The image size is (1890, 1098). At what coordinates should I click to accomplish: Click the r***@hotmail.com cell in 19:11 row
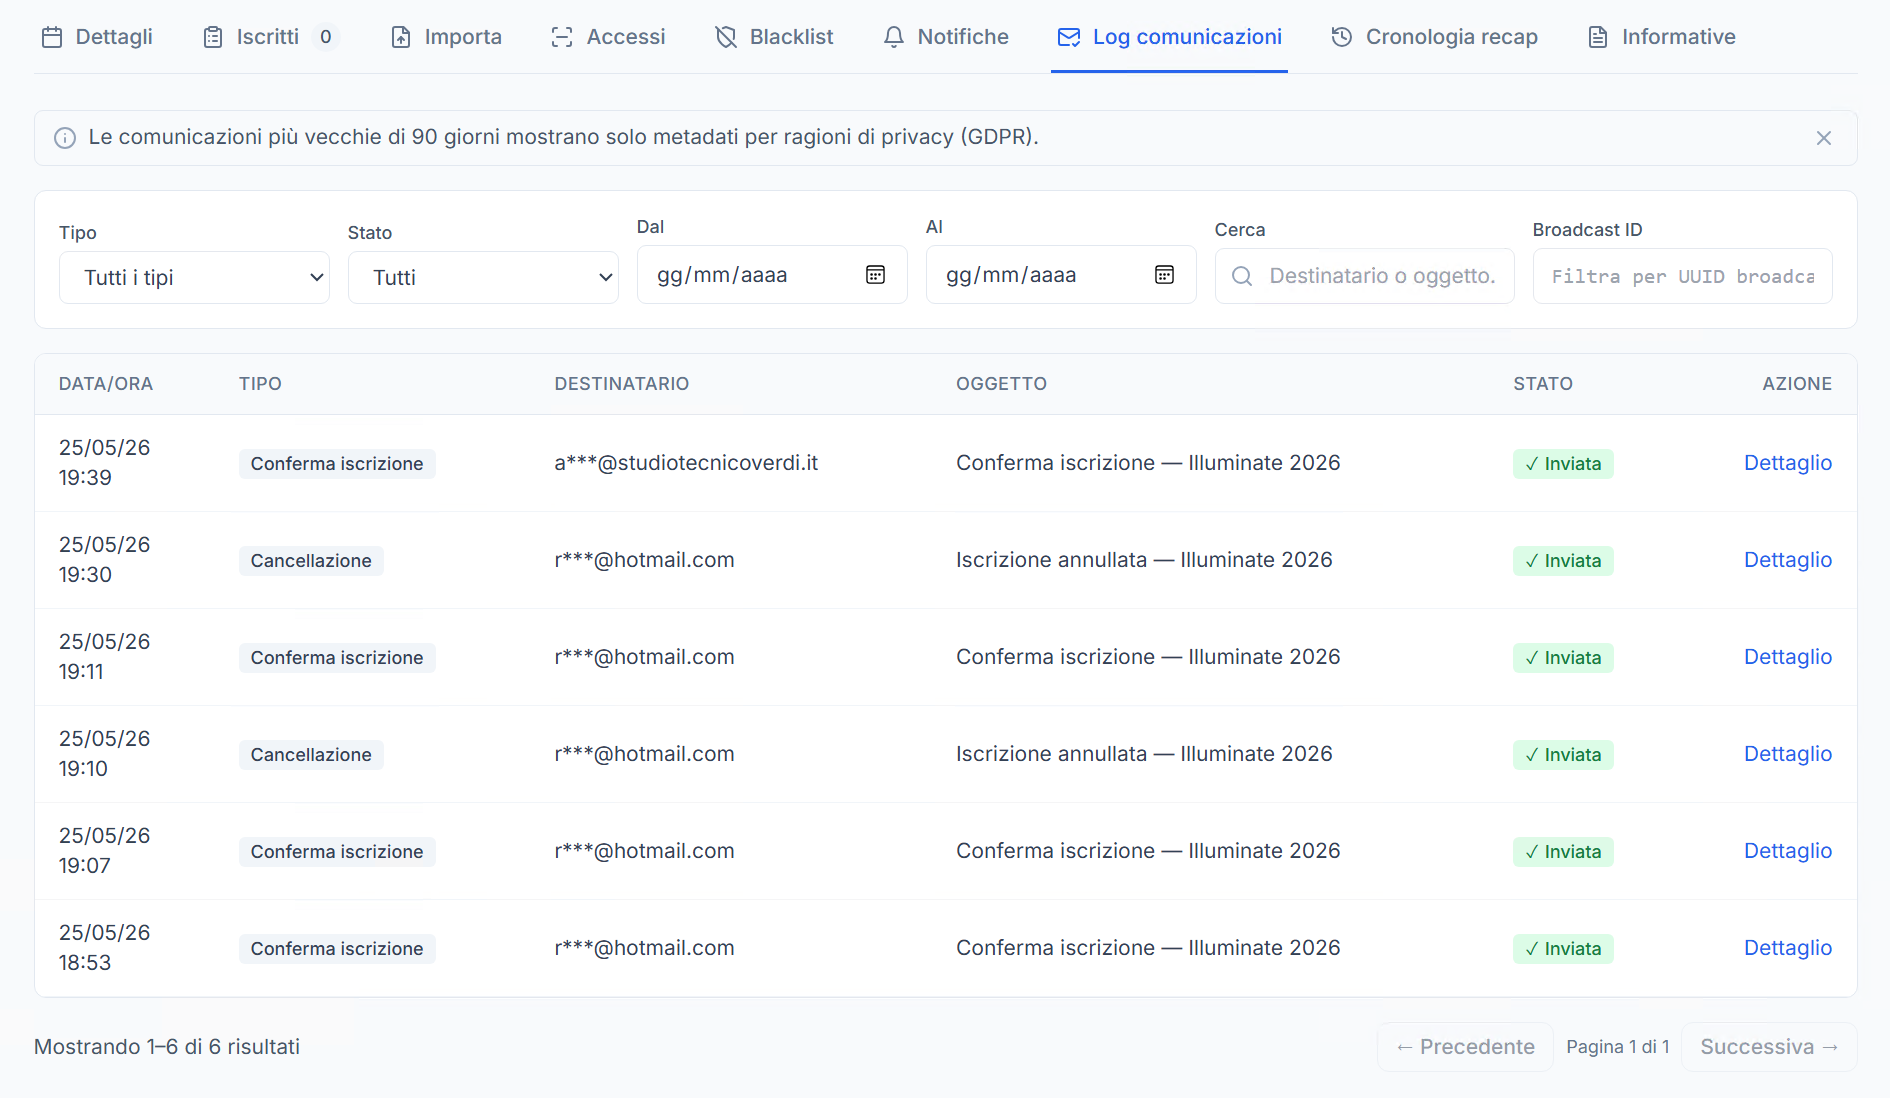coord(644,657)
